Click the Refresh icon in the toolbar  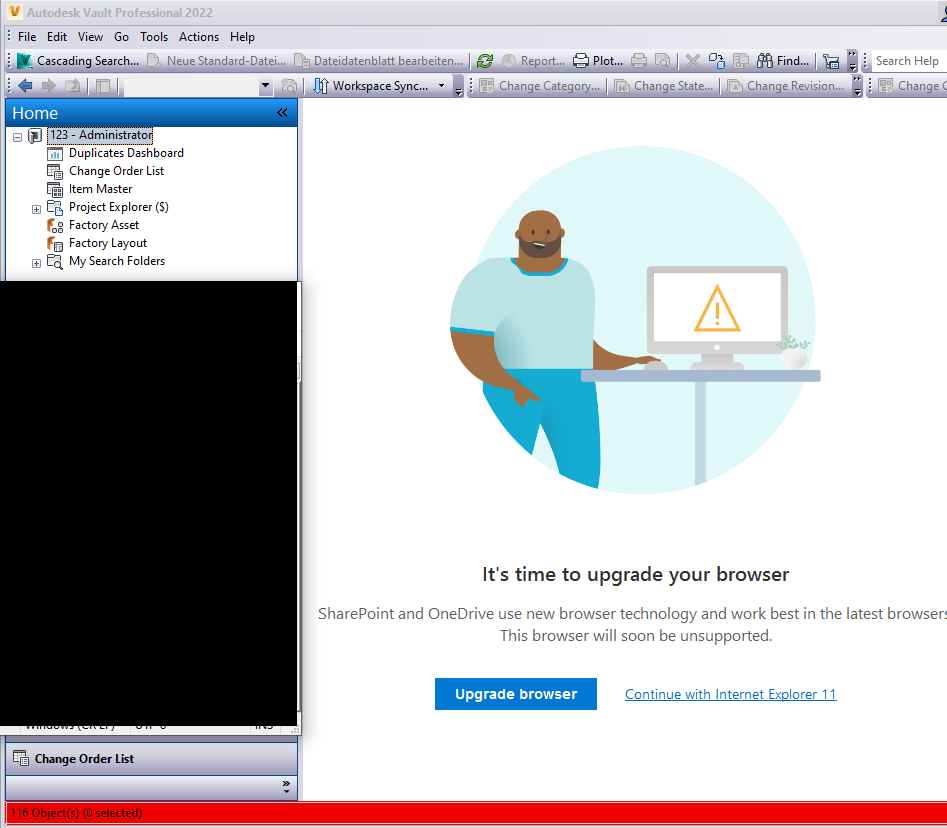(485, 60)
